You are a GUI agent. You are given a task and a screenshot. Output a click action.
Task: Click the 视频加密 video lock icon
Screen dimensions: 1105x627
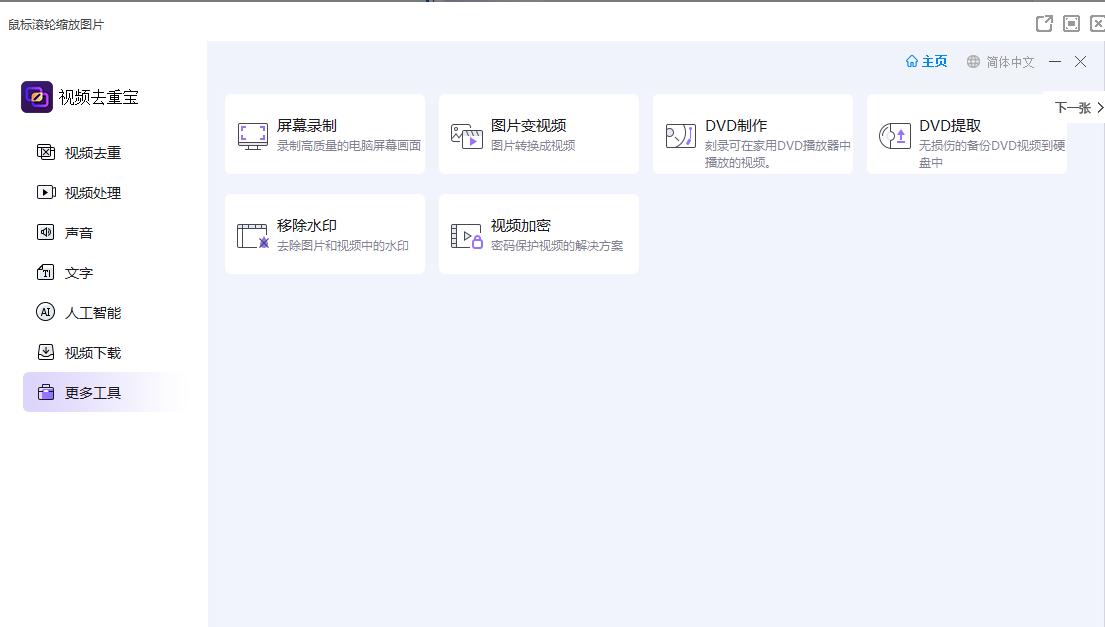tap(466, 235)
